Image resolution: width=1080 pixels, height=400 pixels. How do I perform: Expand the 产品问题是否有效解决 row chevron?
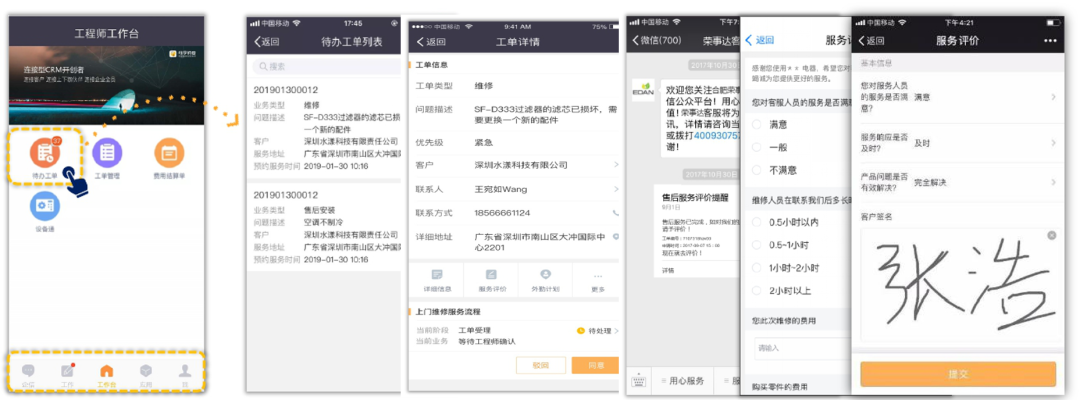tap(1054, 183)
